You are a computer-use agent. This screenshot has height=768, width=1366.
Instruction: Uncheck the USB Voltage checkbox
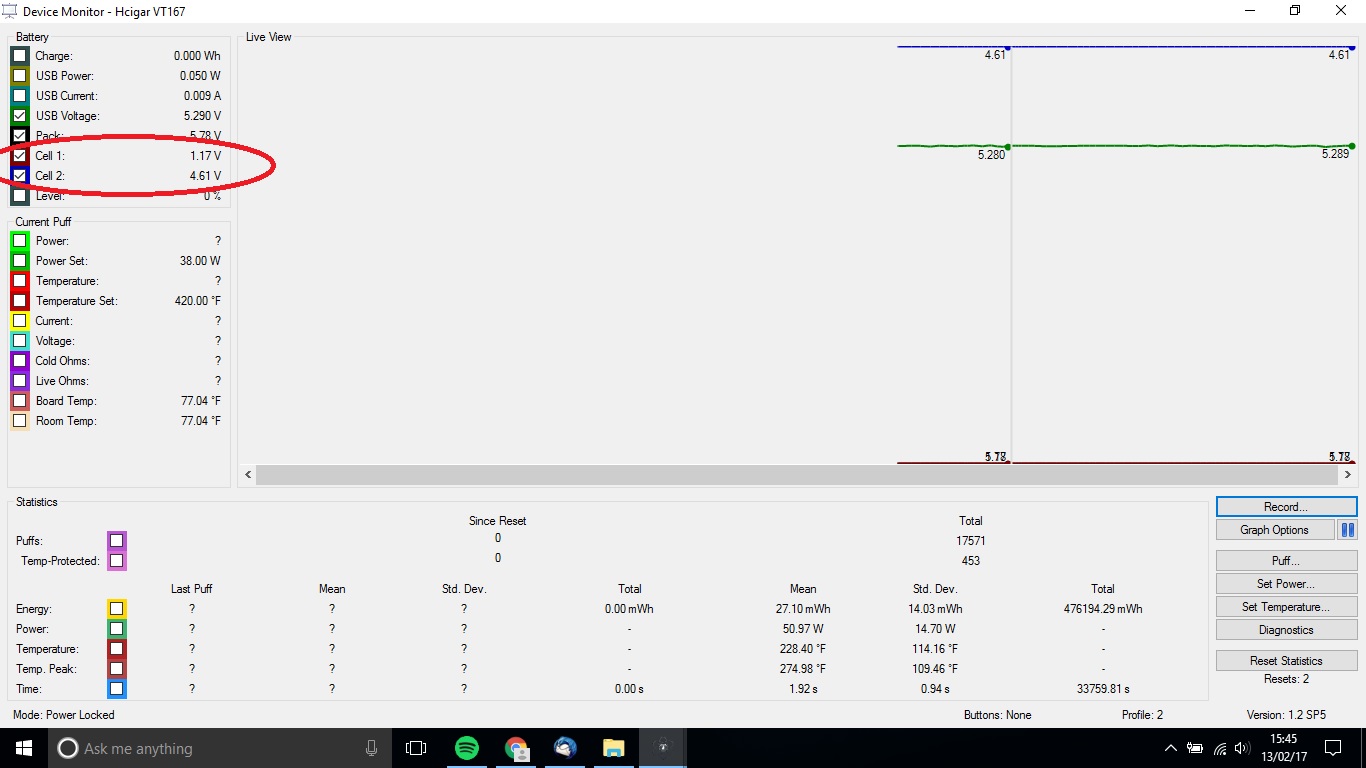(20, 116)
